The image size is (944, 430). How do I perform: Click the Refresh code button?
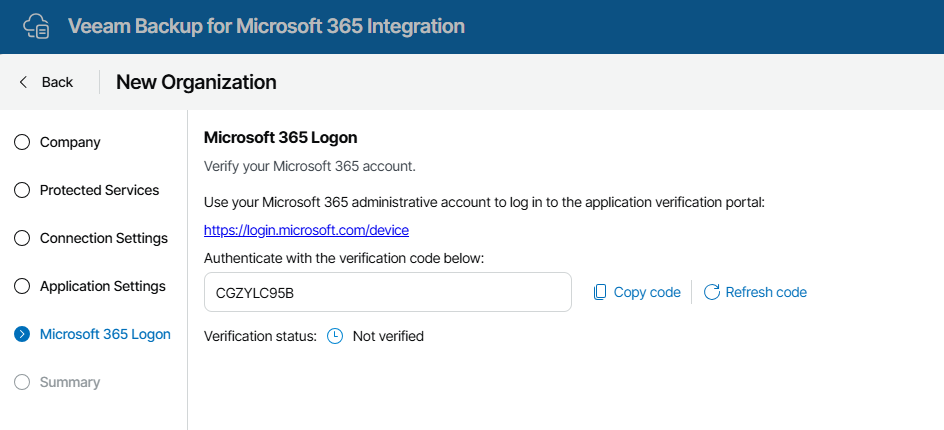755,292
